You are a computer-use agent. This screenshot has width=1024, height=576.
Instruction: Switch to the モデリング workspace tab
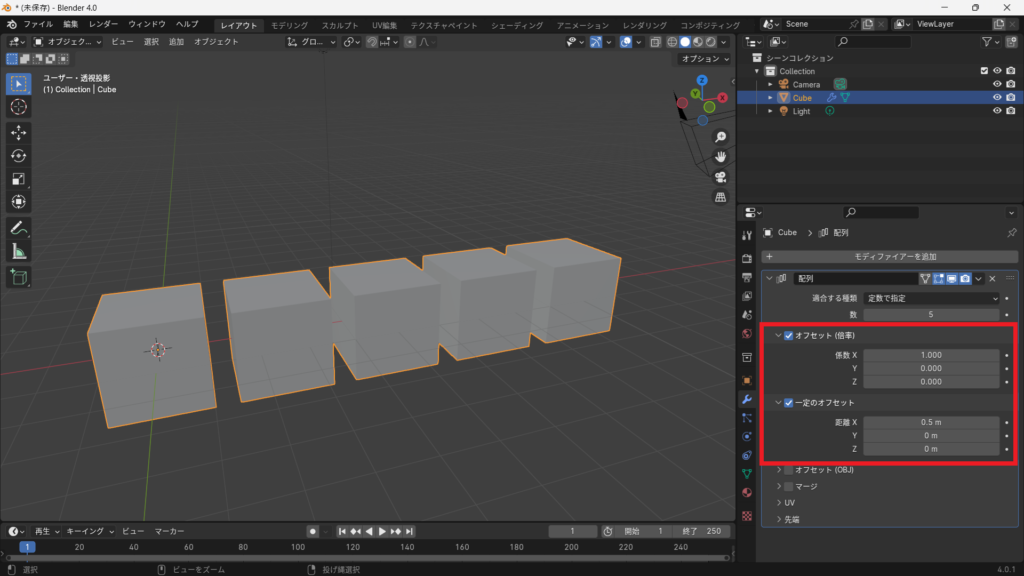[x=290, y=24]
